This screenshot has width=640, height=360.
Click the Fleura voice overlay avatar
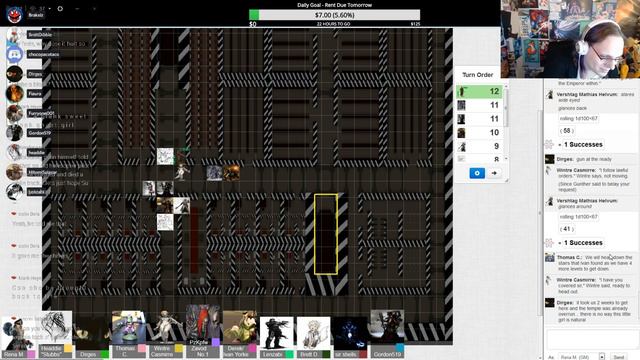coord(15,93)
